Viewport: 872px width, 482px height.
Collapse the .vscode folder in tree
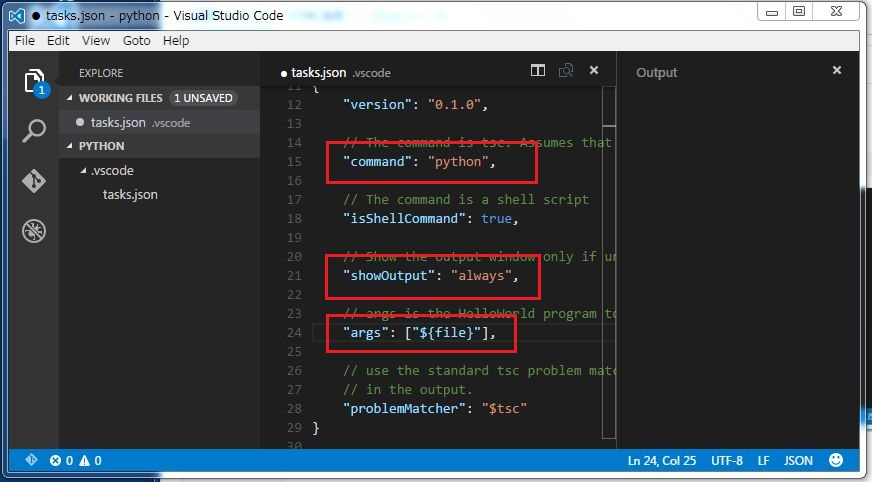(x=83, y=170)
